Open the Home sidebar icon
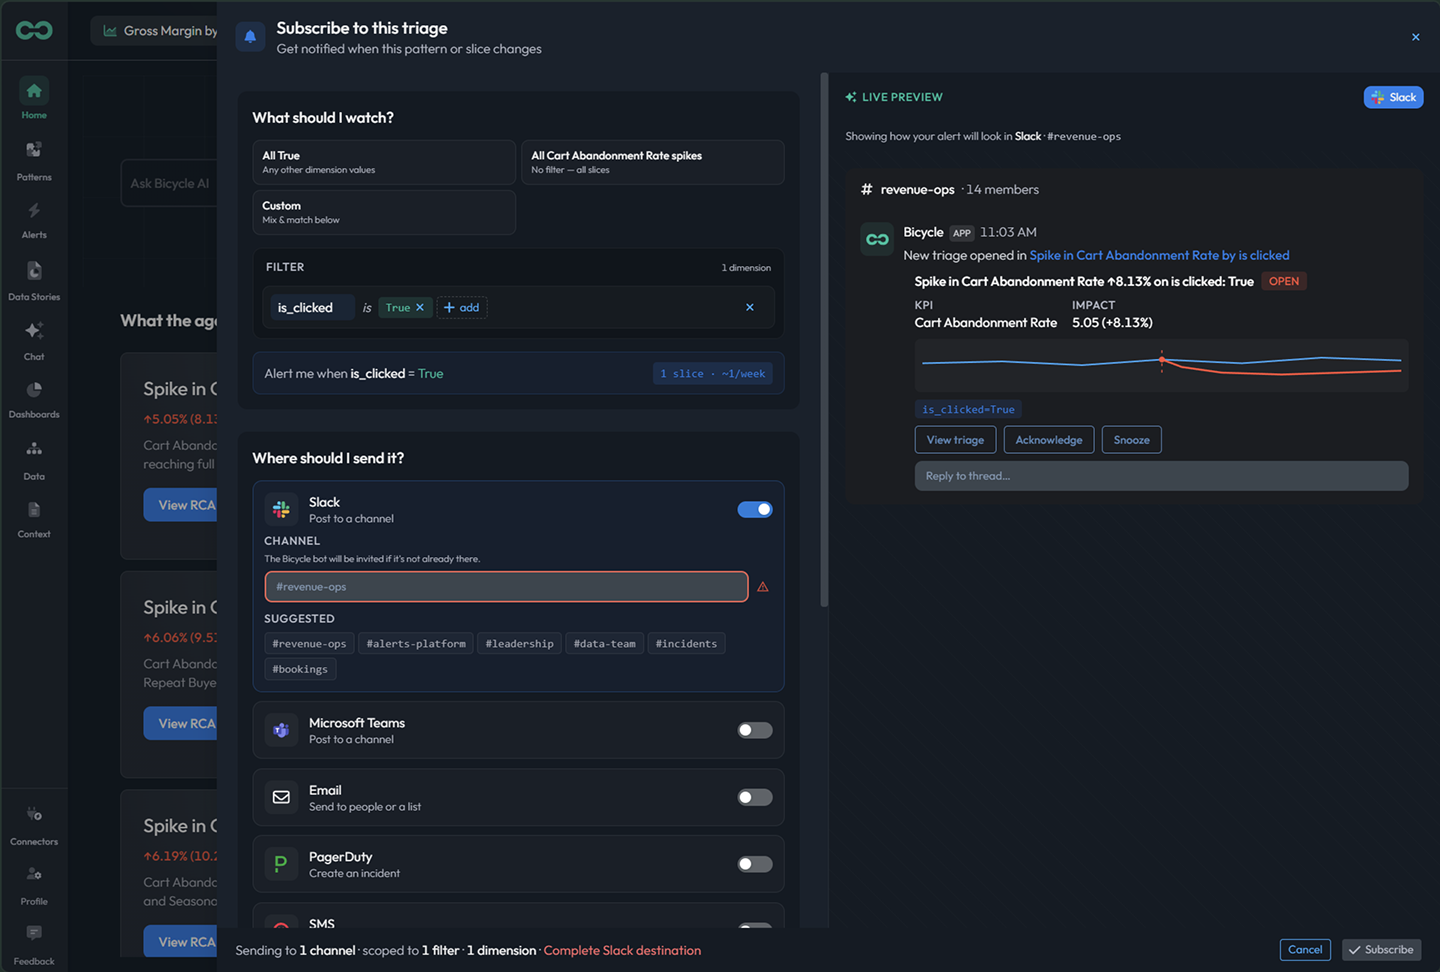The image size is (1440, 972). (x=34, y=91)
